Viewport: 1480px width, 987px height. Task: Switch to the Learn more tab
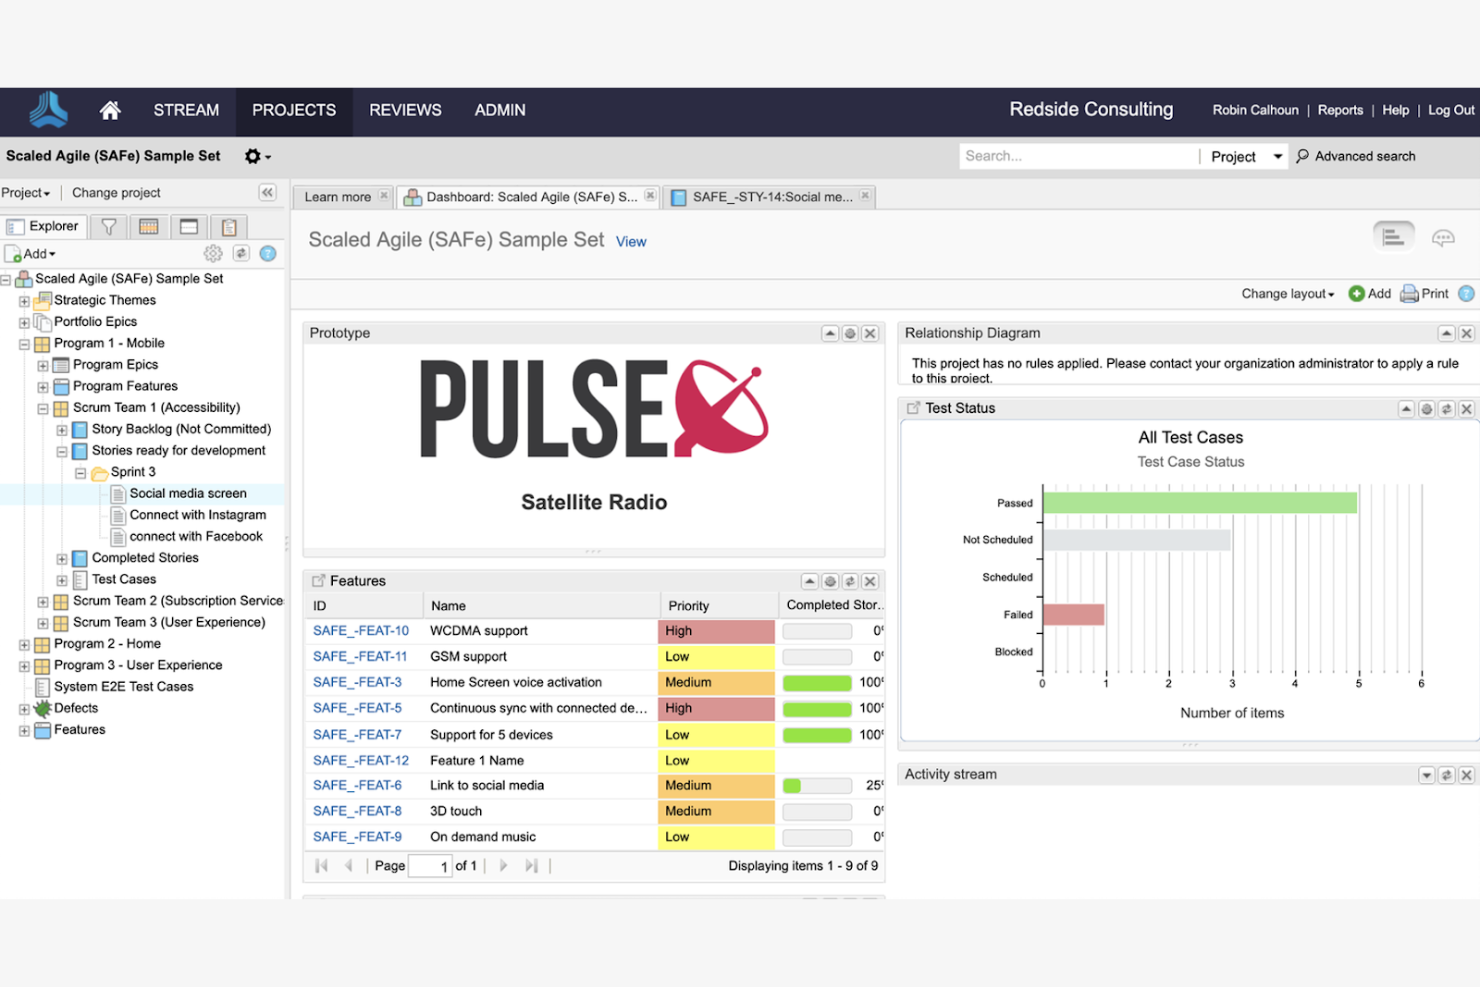point(337,197)
